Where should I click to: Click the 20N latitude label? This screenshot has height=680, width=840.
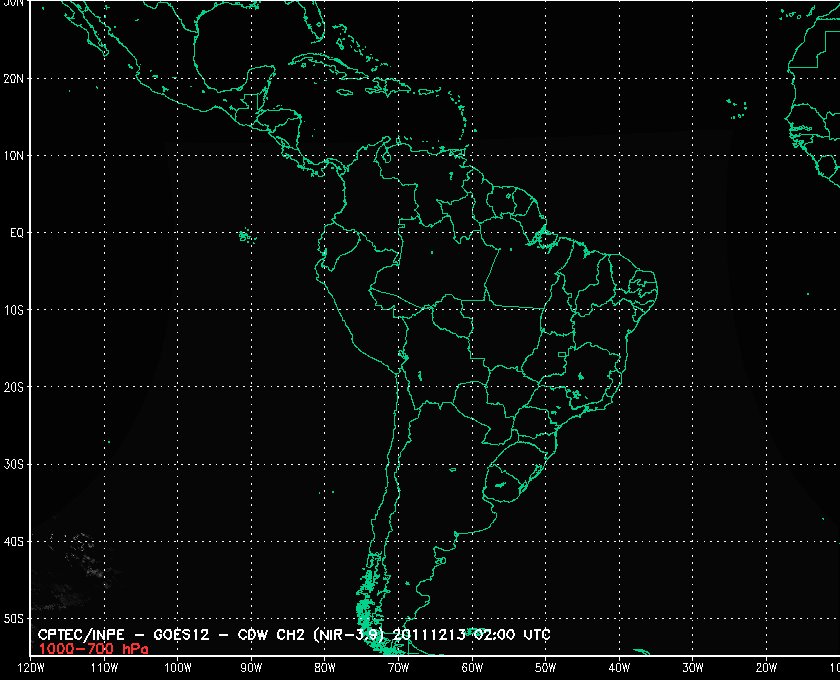pyautogui.click(x=14, y=79)
